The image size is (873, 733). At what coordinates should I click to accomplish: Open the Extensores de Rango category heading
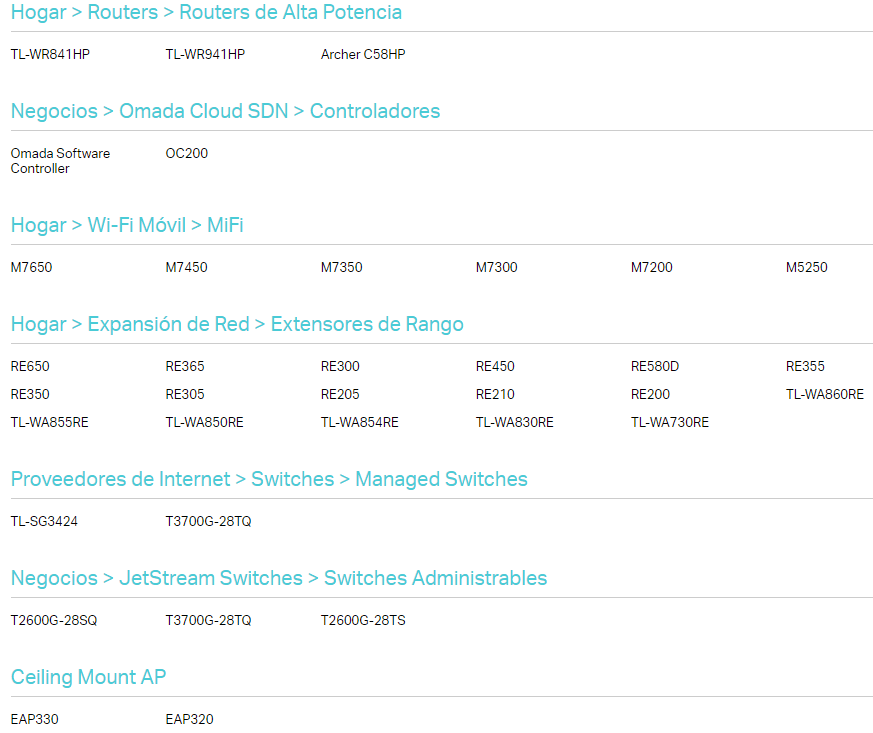(237, 324)
